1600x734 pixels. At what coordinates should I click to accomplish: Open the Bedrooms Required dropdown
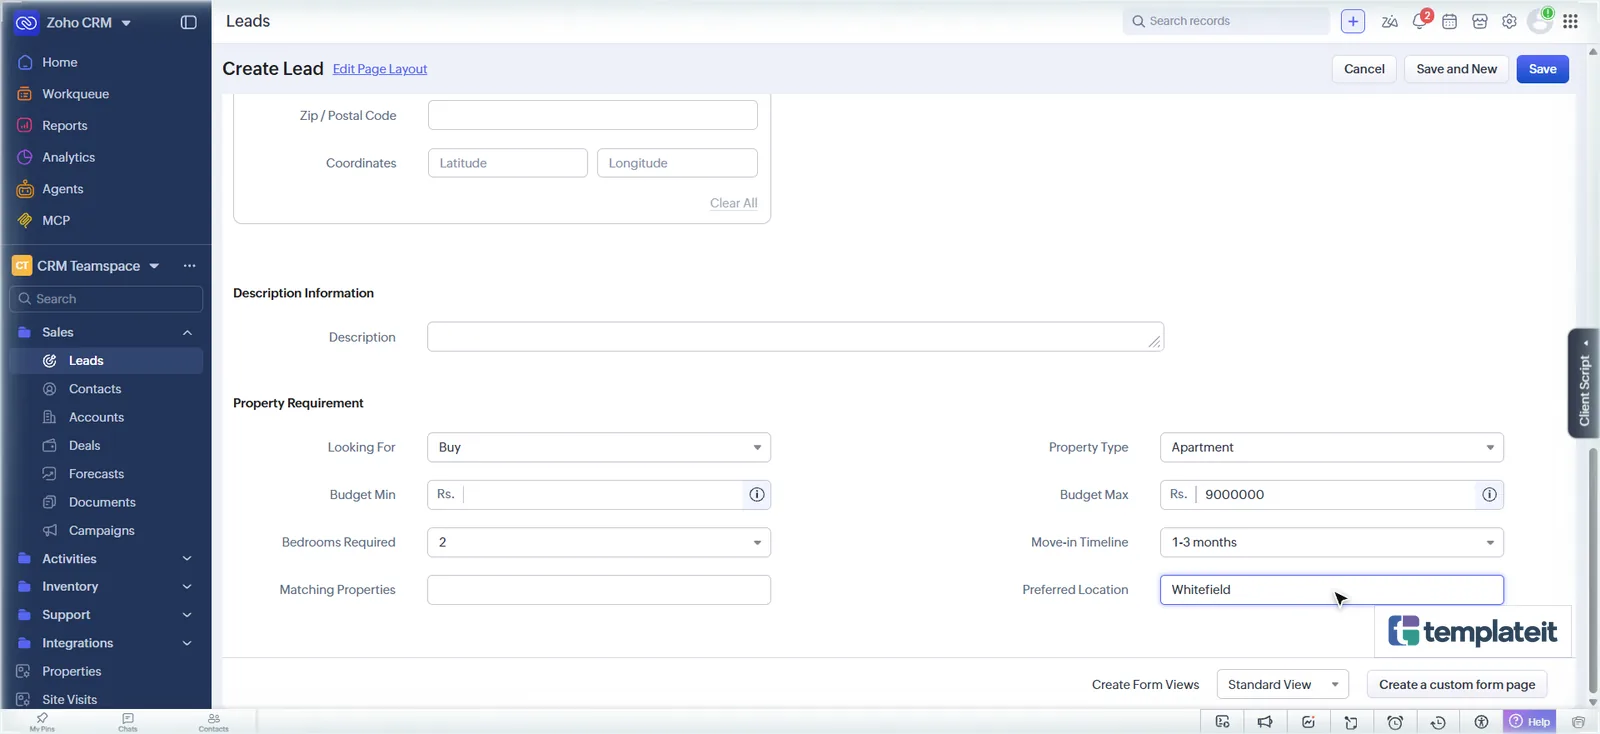(599, 542)
